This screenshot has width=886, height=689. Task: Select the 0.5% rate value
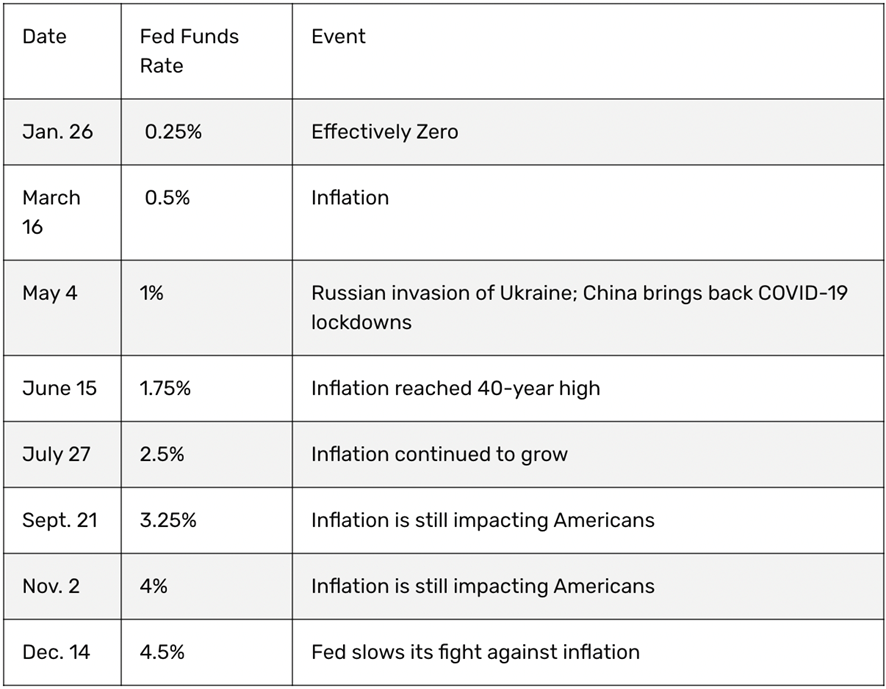tap(167, 198)
